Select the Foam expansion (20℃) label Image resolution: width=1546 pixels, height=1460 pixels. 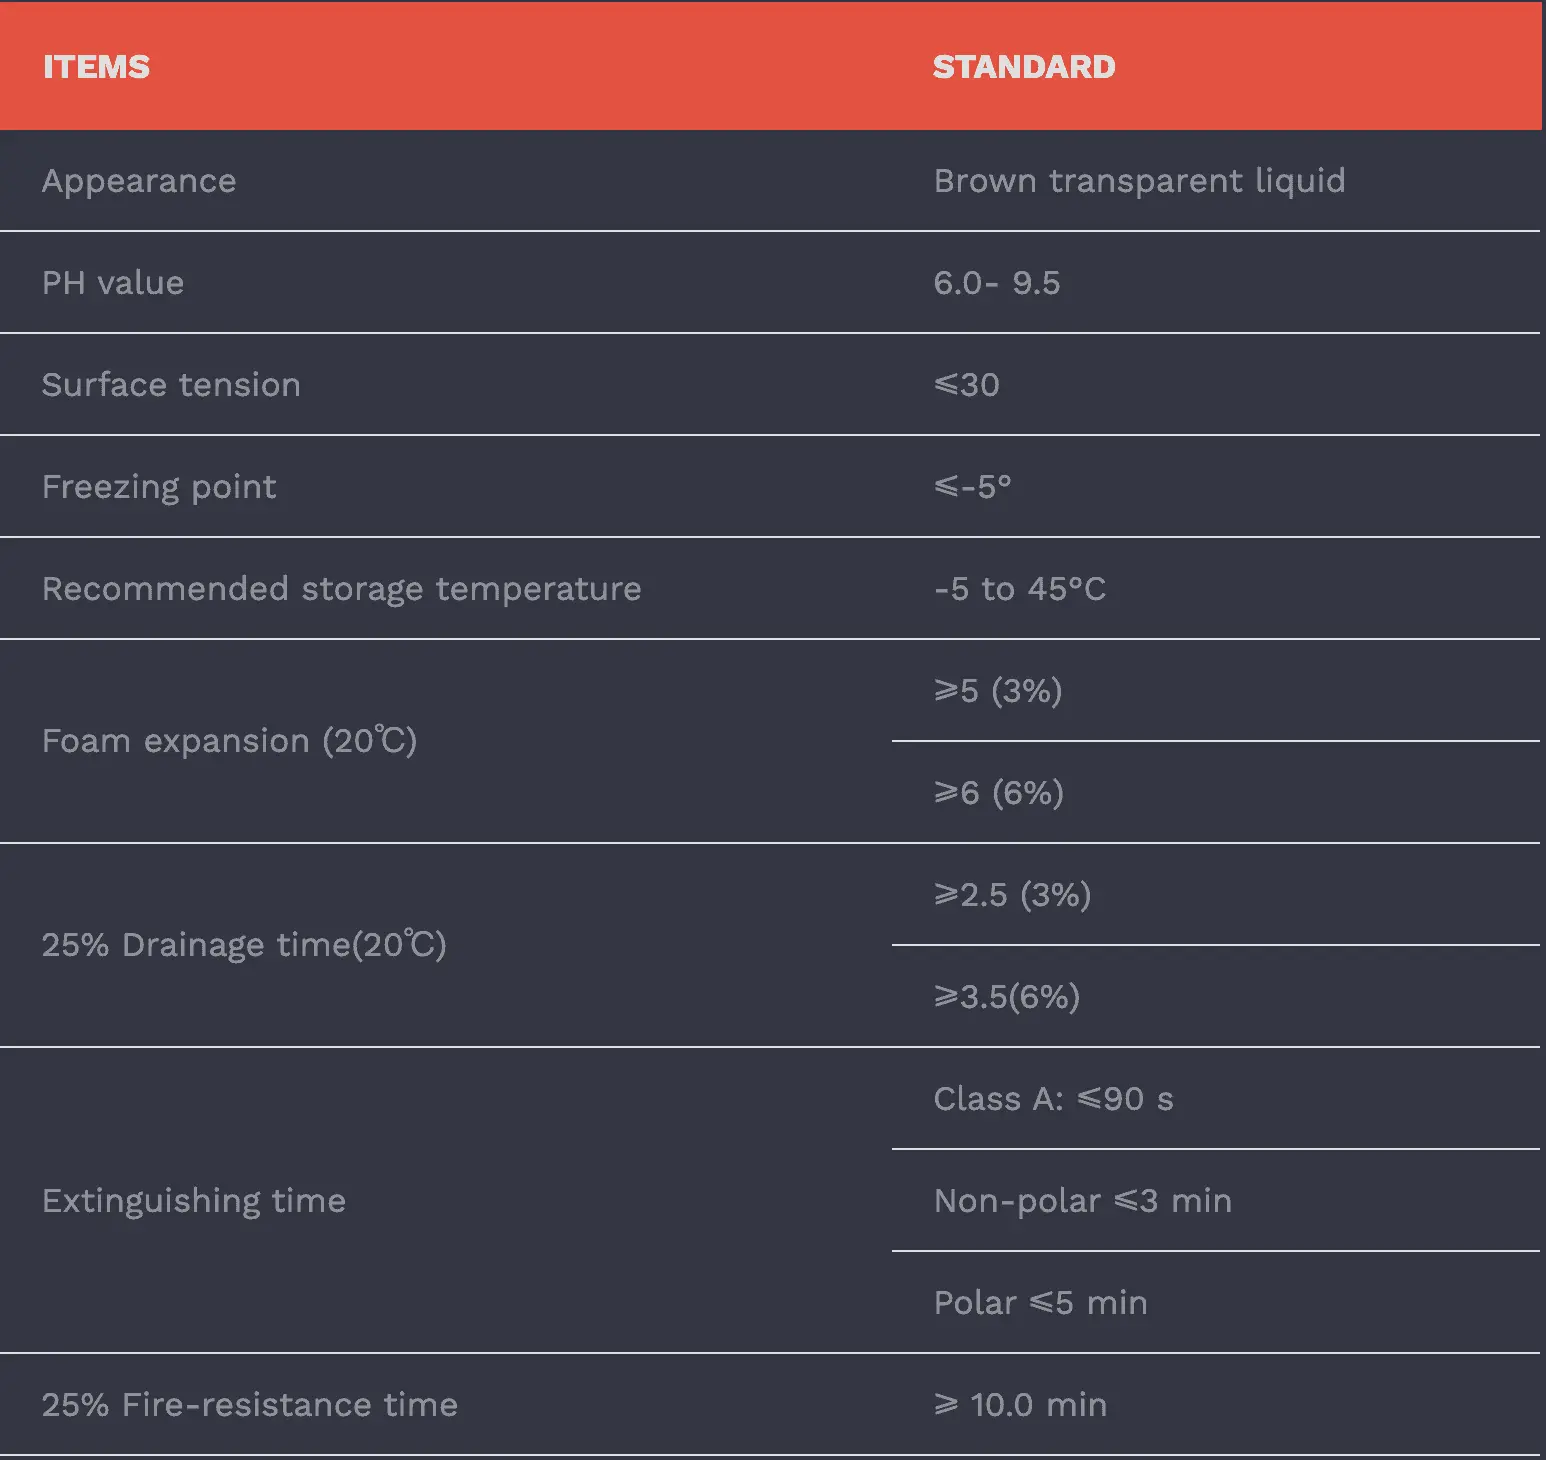pos(229,741)
